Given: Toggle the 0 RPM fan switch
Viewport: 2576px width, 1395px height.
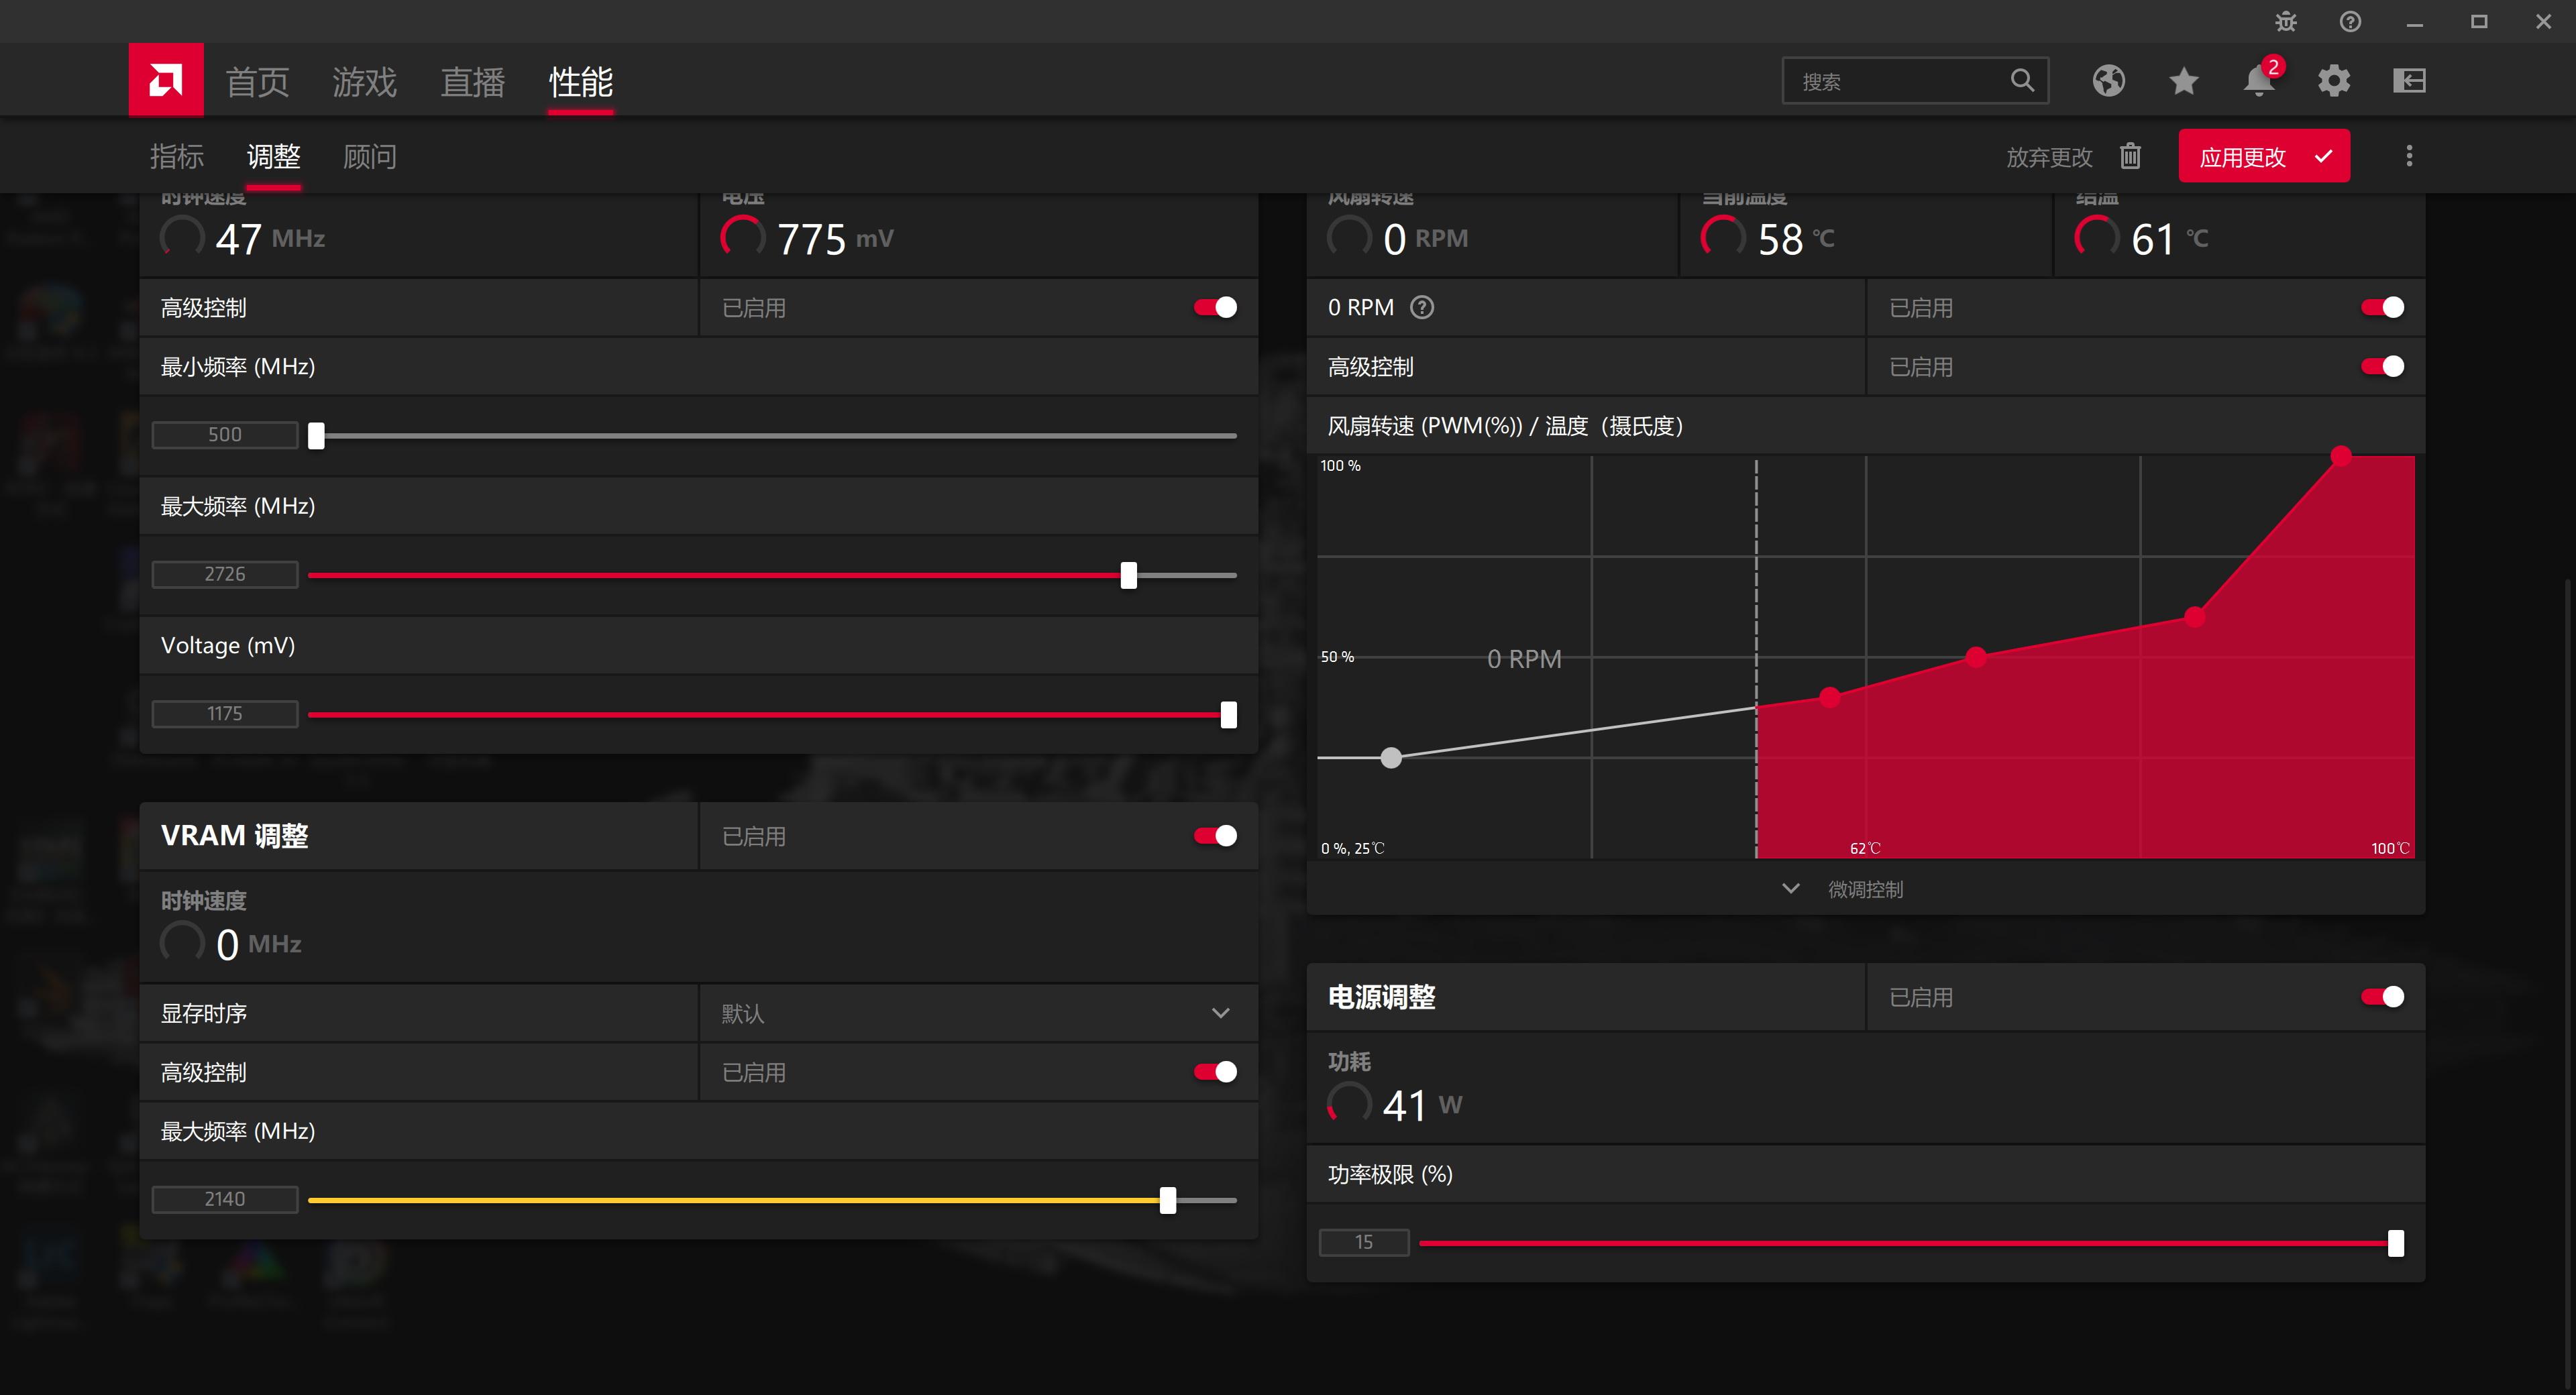Looking at the screenshot, I should [2382, 308].
